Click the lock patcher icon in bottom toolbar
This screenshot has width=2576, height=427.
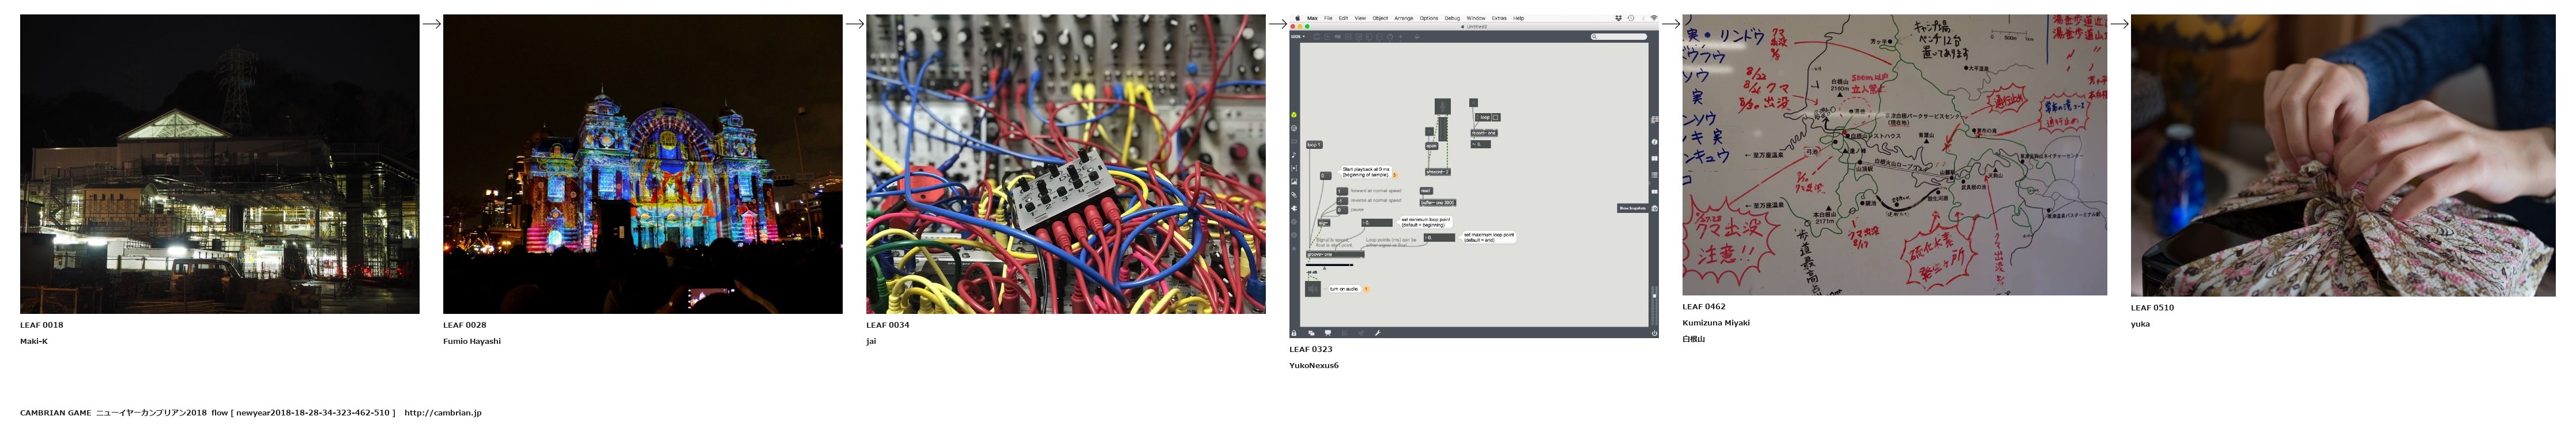(1294, 333)
